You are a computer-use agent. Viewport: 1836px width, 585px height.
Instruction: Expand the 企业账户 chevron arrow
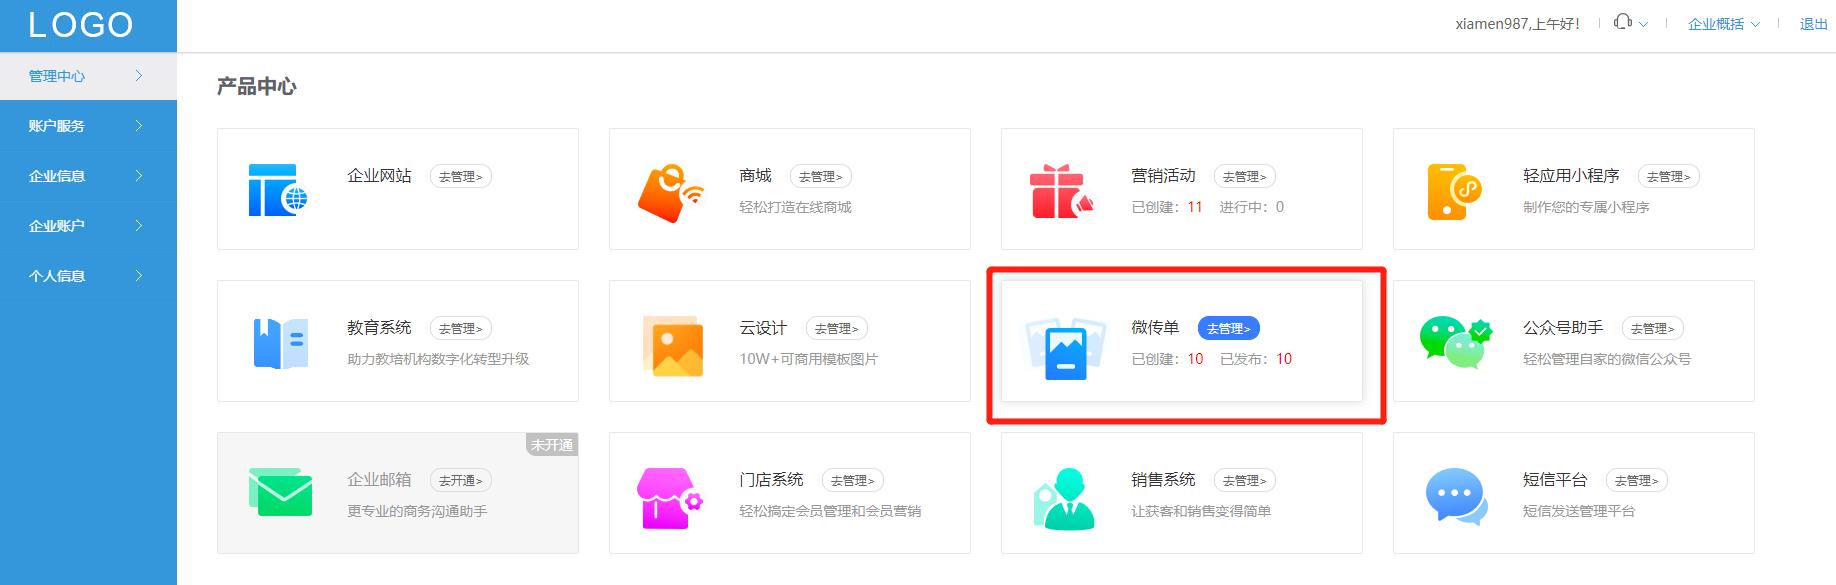139,226
